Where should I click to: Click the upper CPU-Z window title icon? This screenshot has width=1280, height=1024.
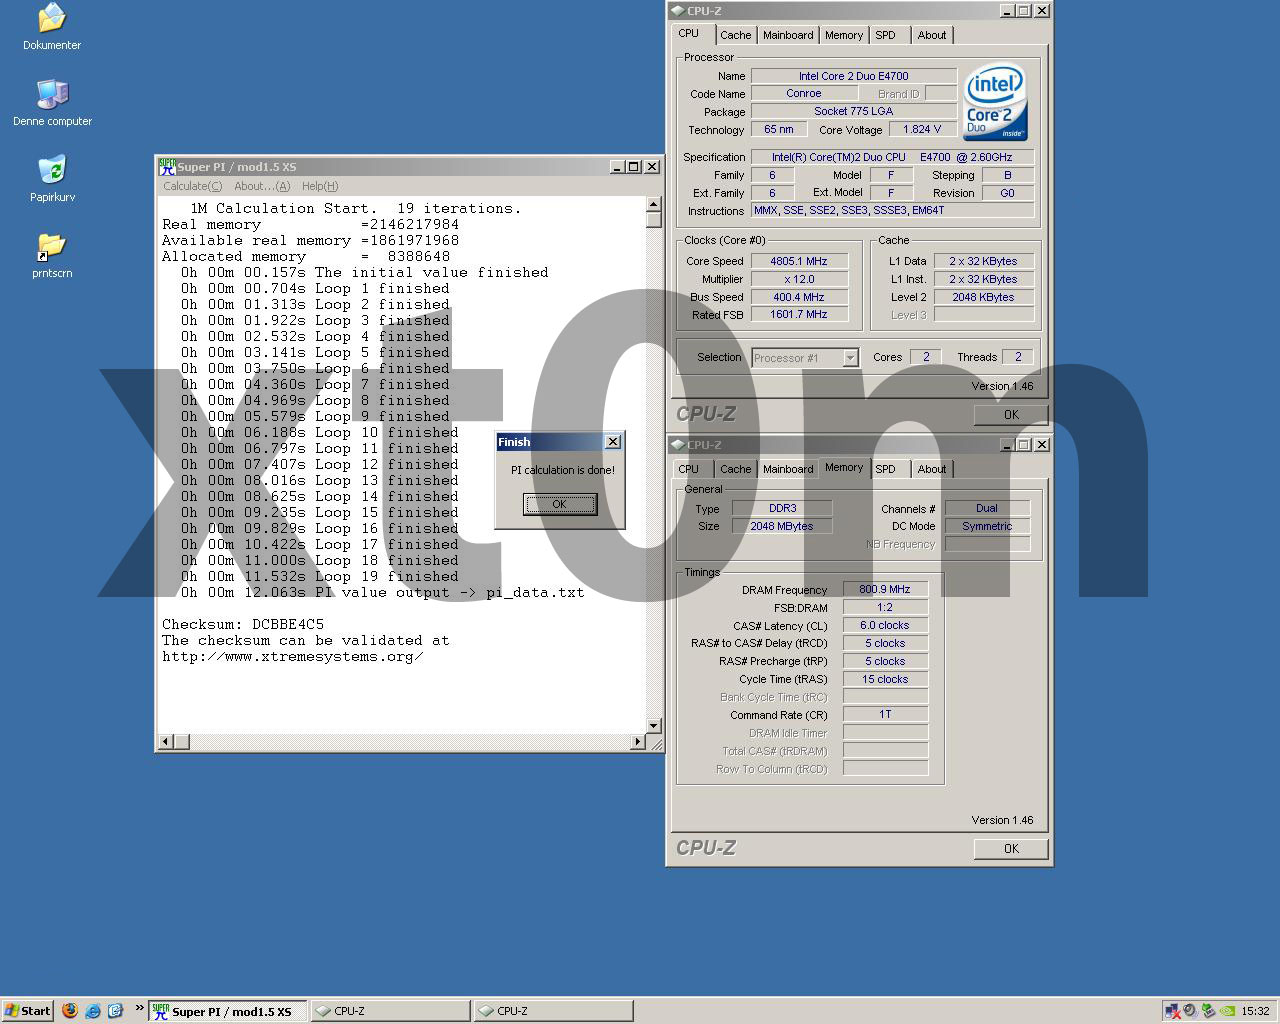point(678,11)
